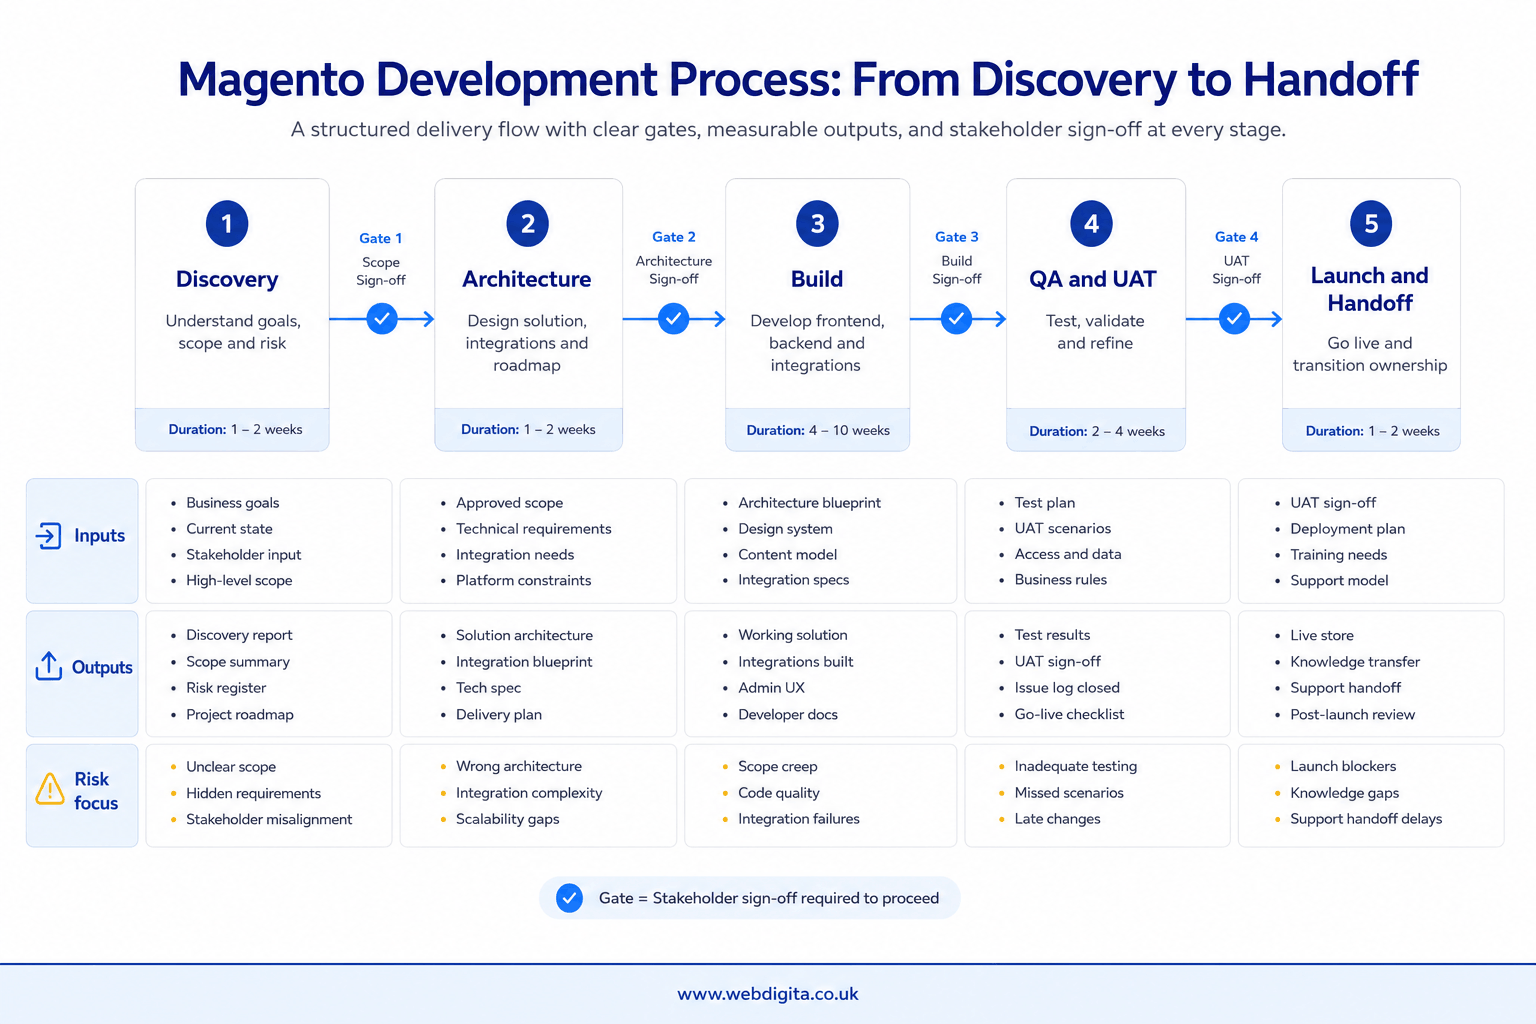Viewport: 1536px width, 1024px height.
Task: Click the Gate 3 Build Sign-off checkmark
Action: [957, 319]
